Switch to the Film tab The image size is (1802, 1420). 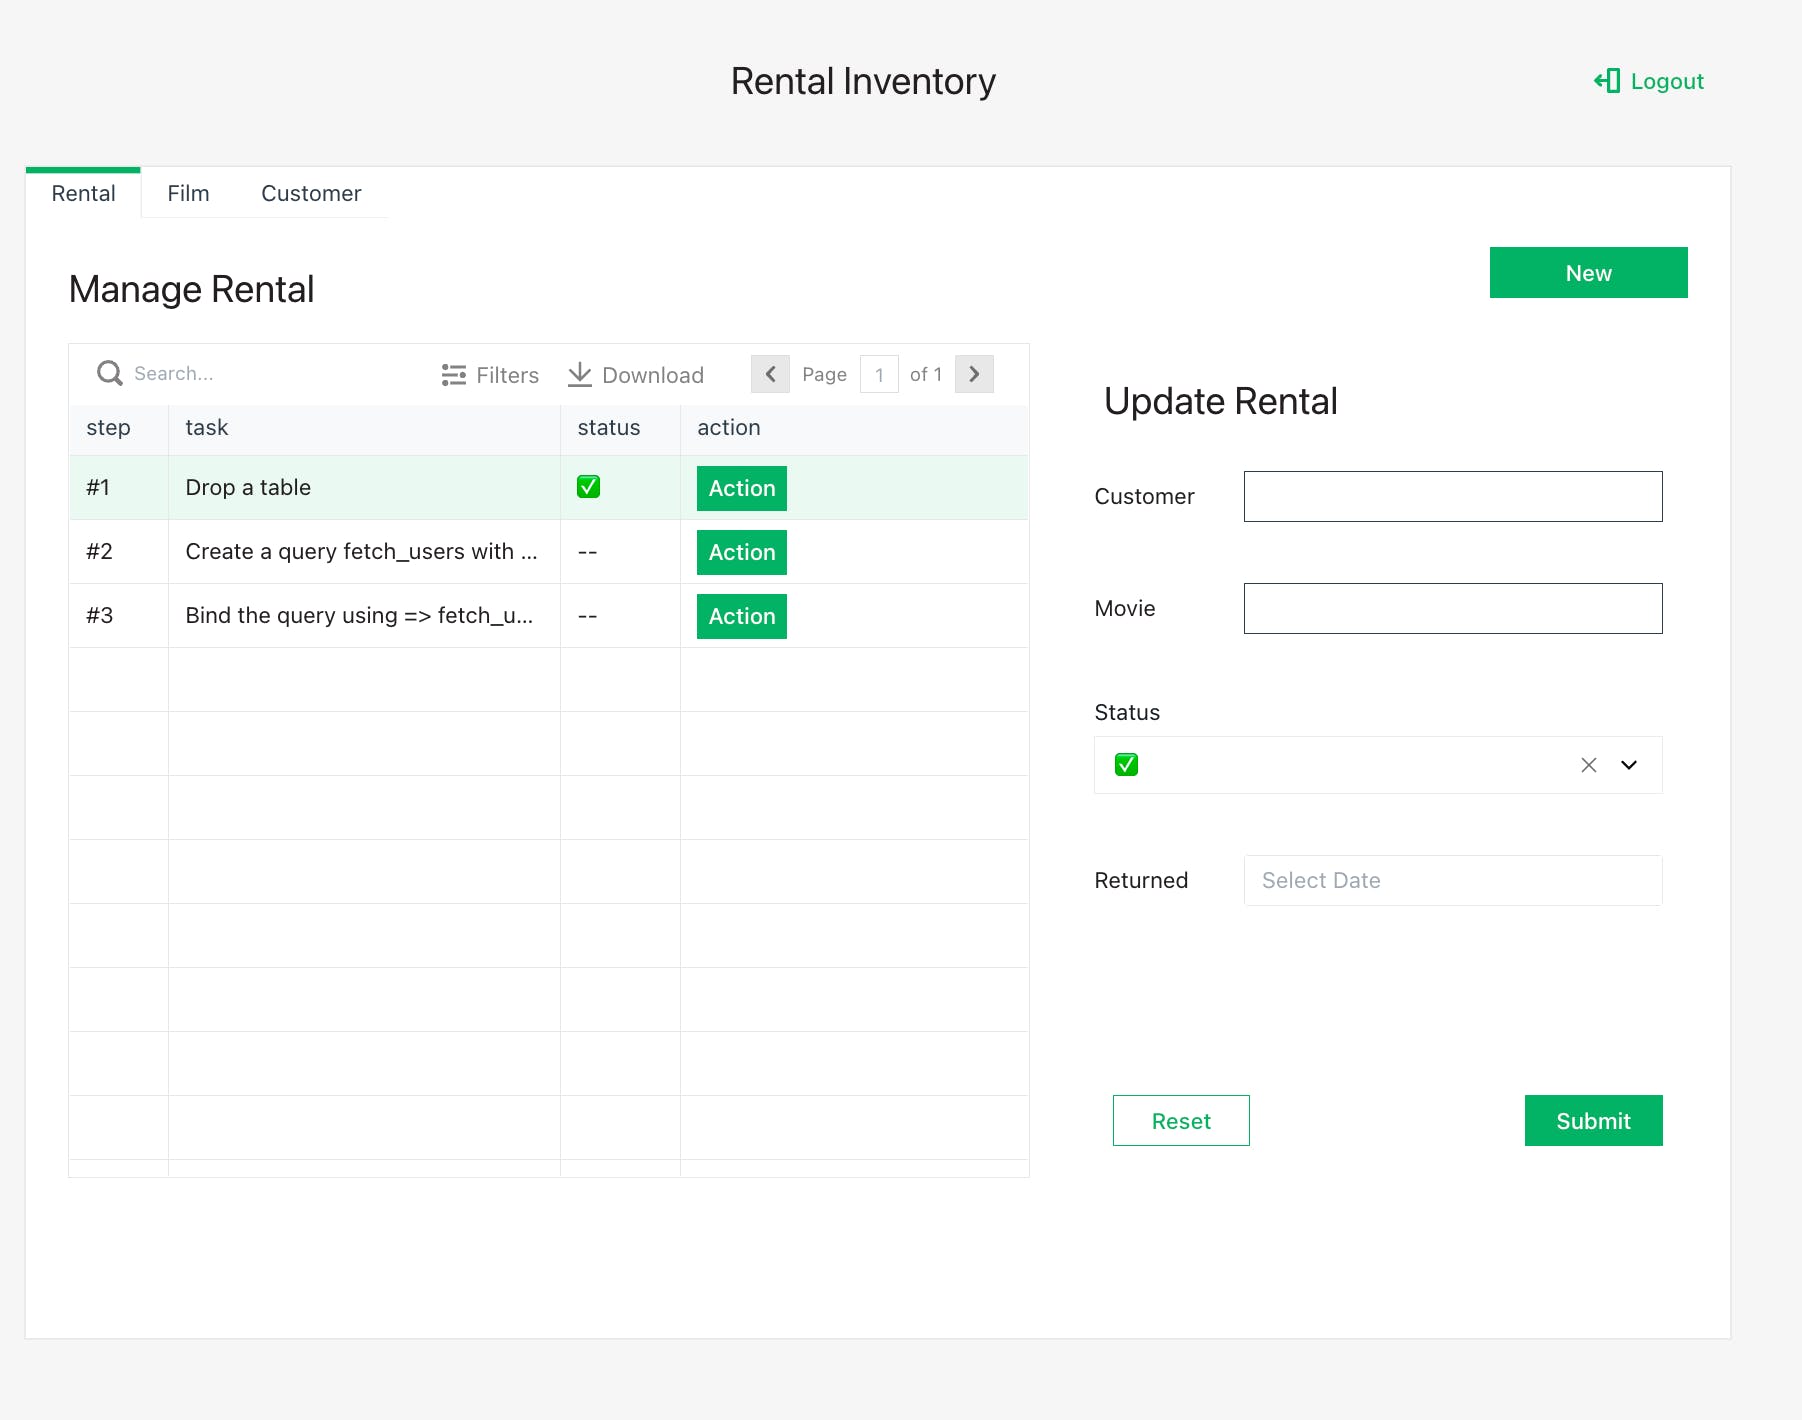pyautogui.click(x=188, y=193)
